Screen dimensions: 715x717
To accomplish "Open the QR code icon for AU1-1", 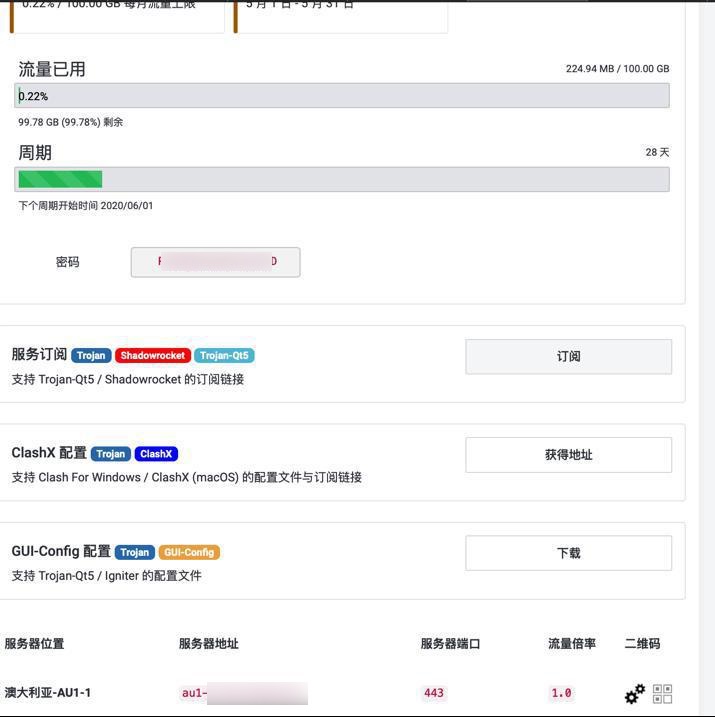I will [x=662, y=693].
